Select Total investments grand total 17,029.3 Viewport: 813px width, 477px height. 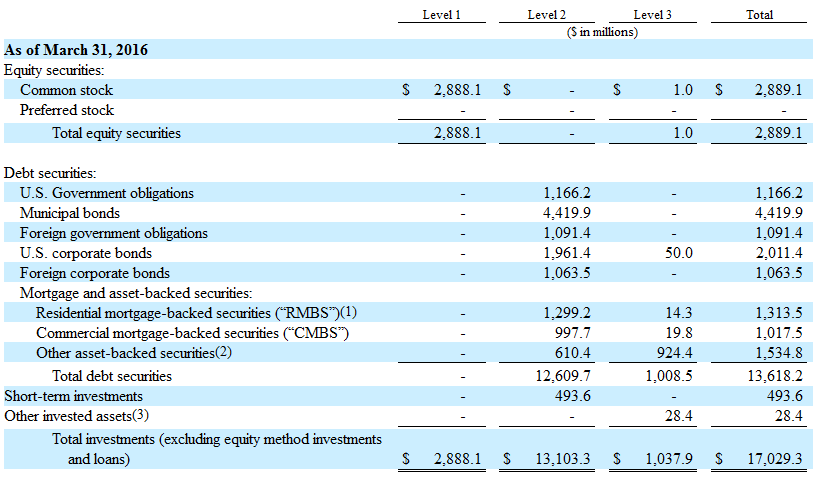click(x=775, y=459)
